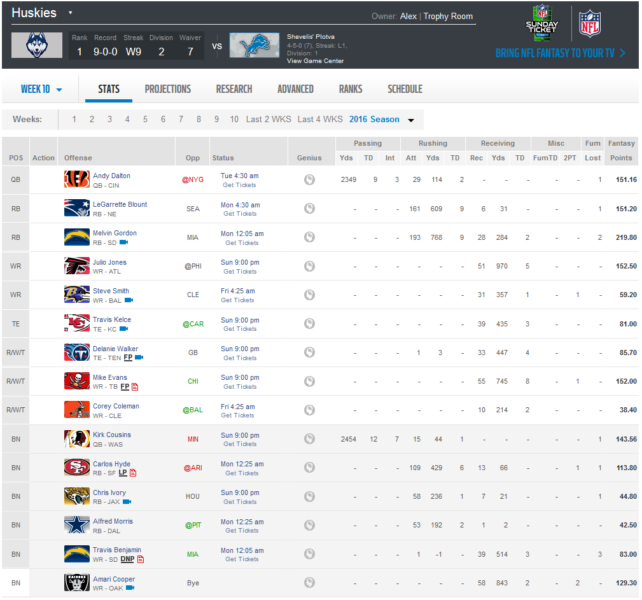Open the player note icon for Carlos Hyde
This screenshot has height=600, width=642.
click(x=133, y=473)
